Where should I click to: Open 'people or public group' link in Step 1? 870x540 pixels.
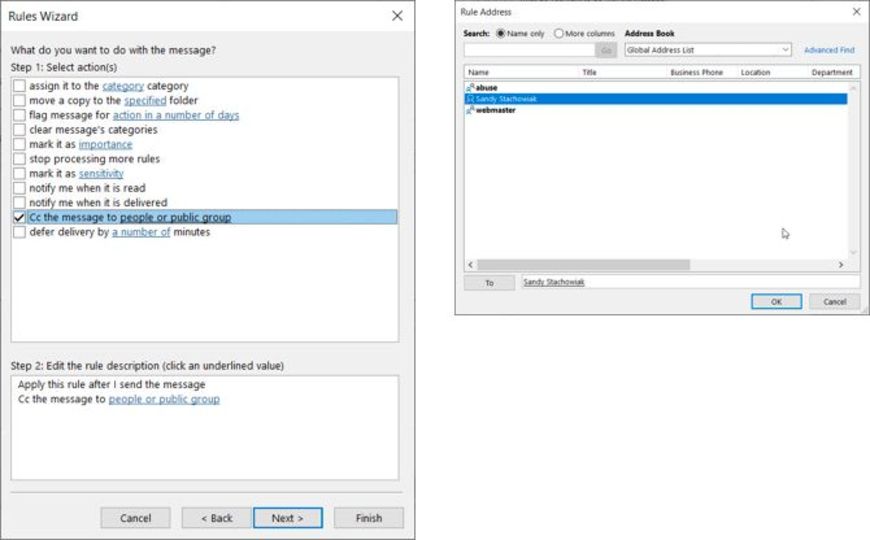175,217
